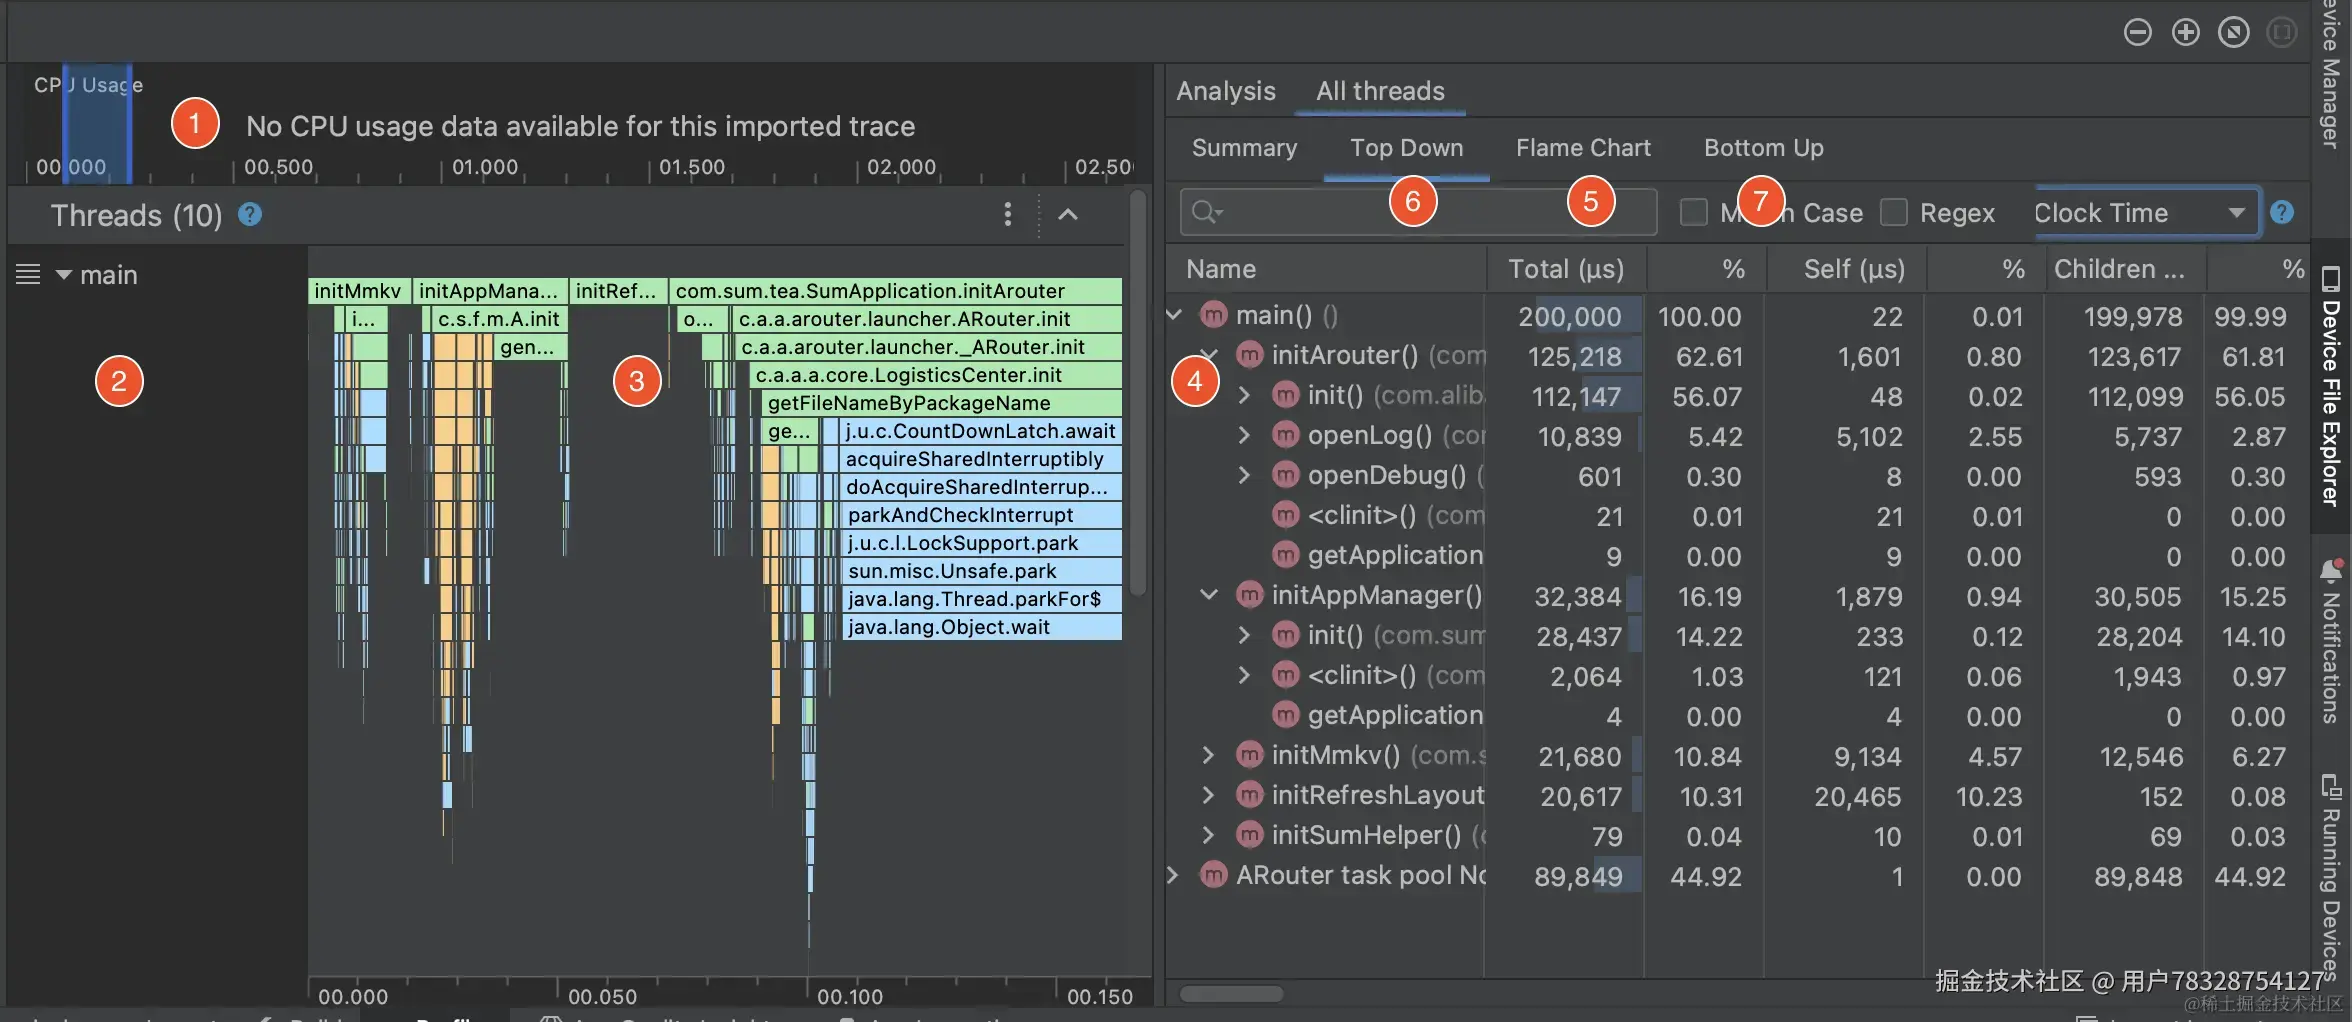Collapse the main thread with its triangle
The image size is (2352, 1022).
pyautogui.click(x=63, y=274)
